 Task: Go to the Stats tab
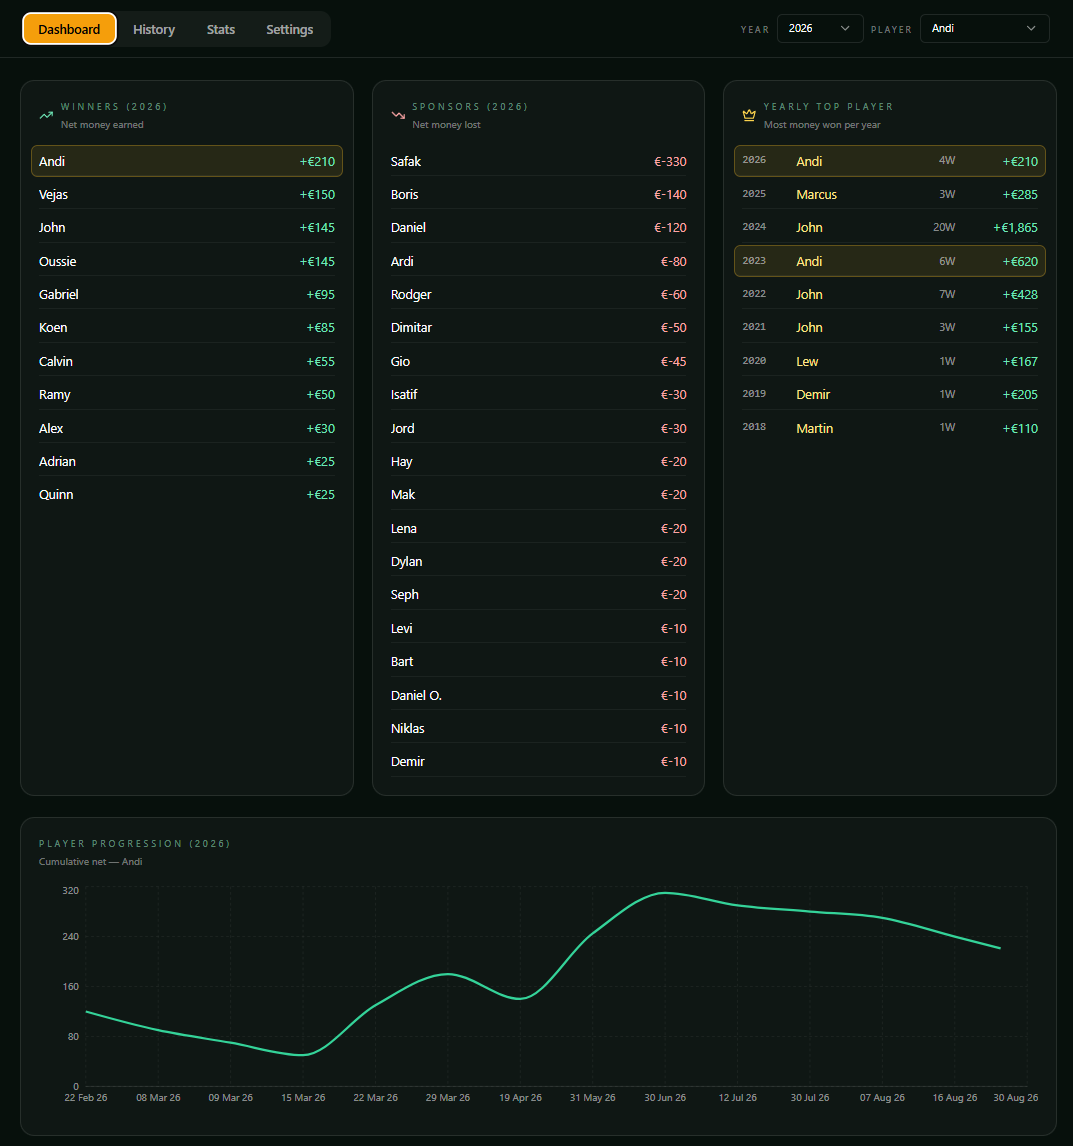point(221,29)
